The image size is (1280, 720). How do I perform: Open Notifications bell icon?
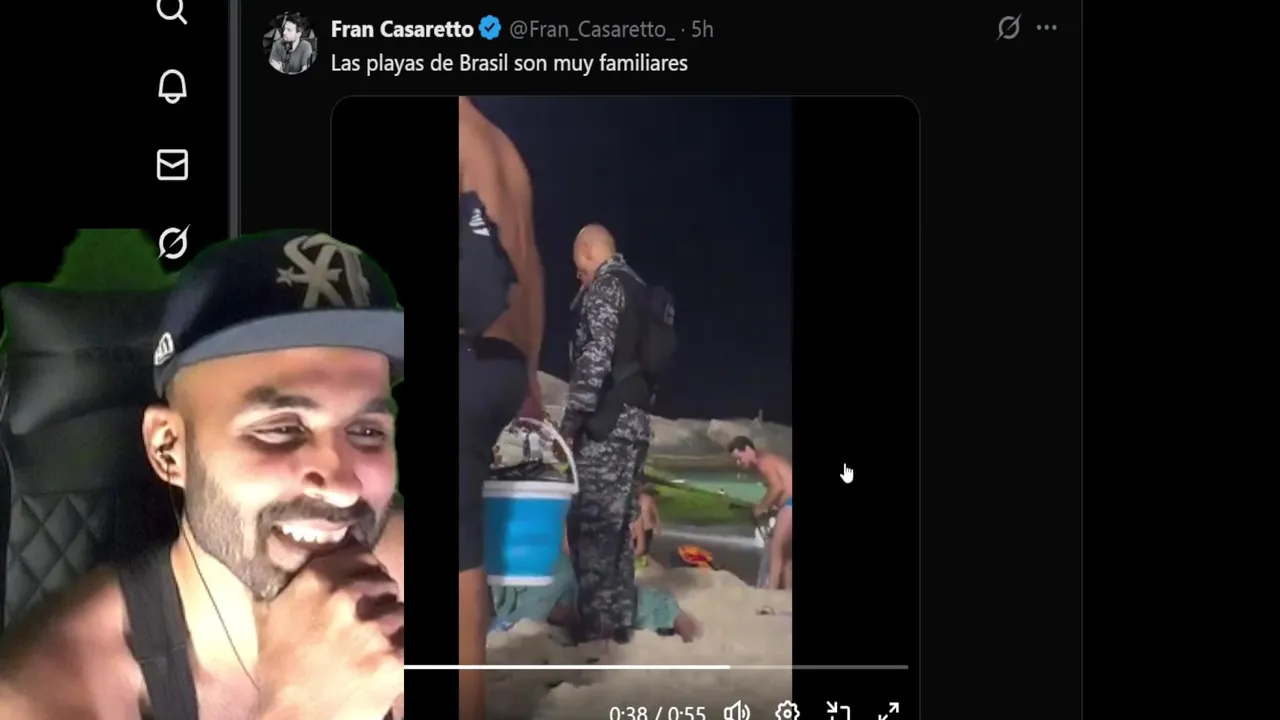coord(172,87)
